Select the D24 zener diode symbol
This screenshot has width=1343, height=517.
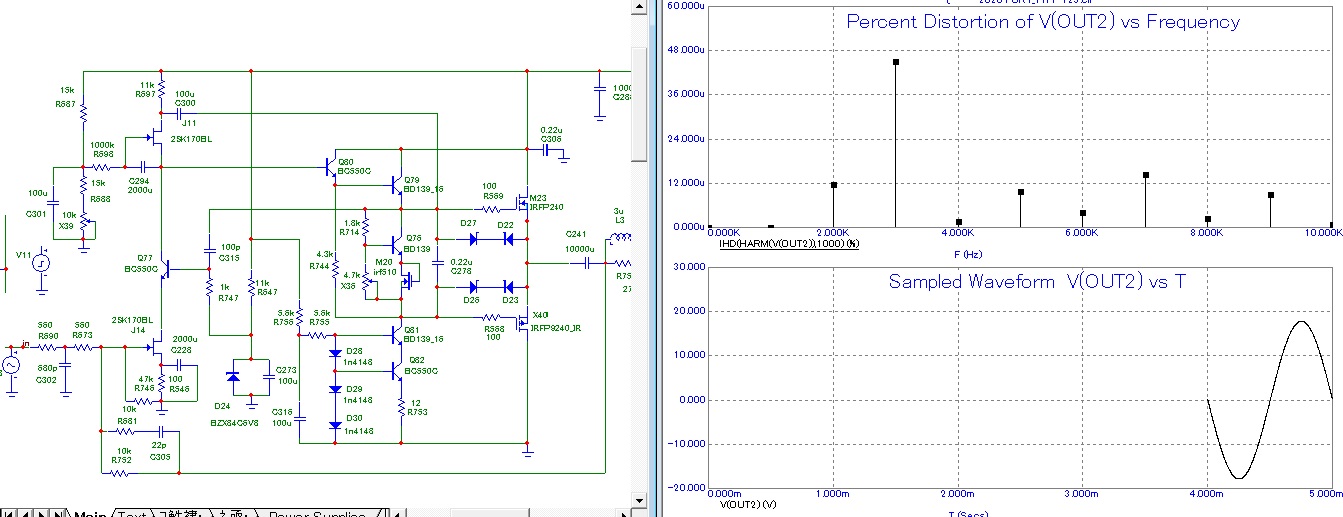[233, 376]
